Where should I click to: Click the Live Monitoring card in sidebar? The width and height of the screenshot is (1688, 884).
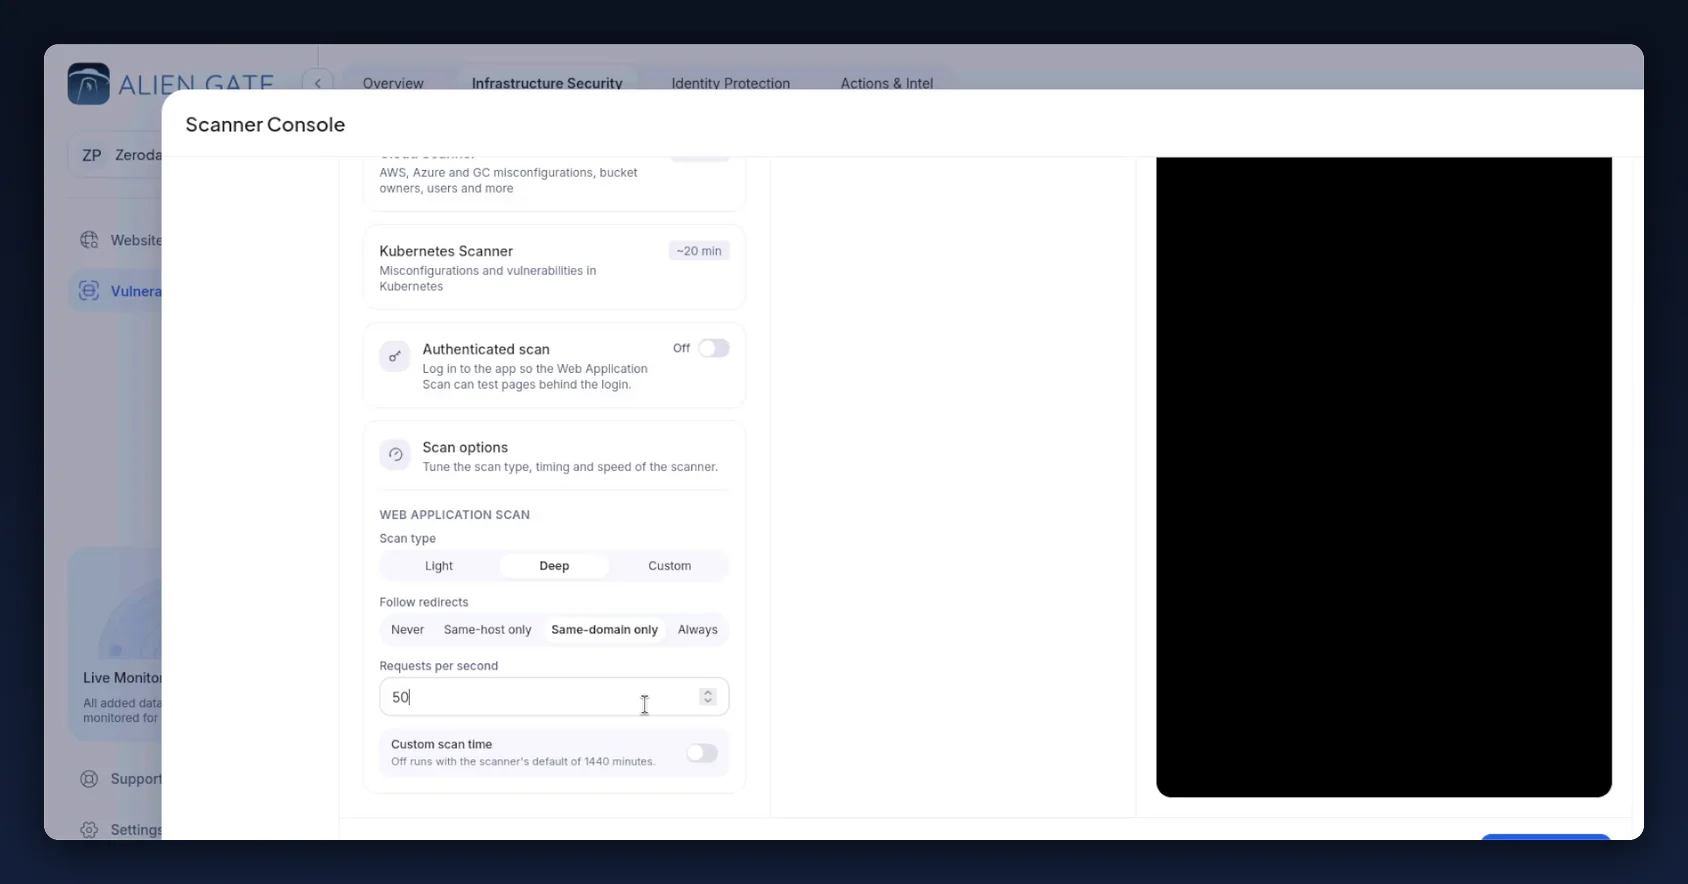click(115, 644)
